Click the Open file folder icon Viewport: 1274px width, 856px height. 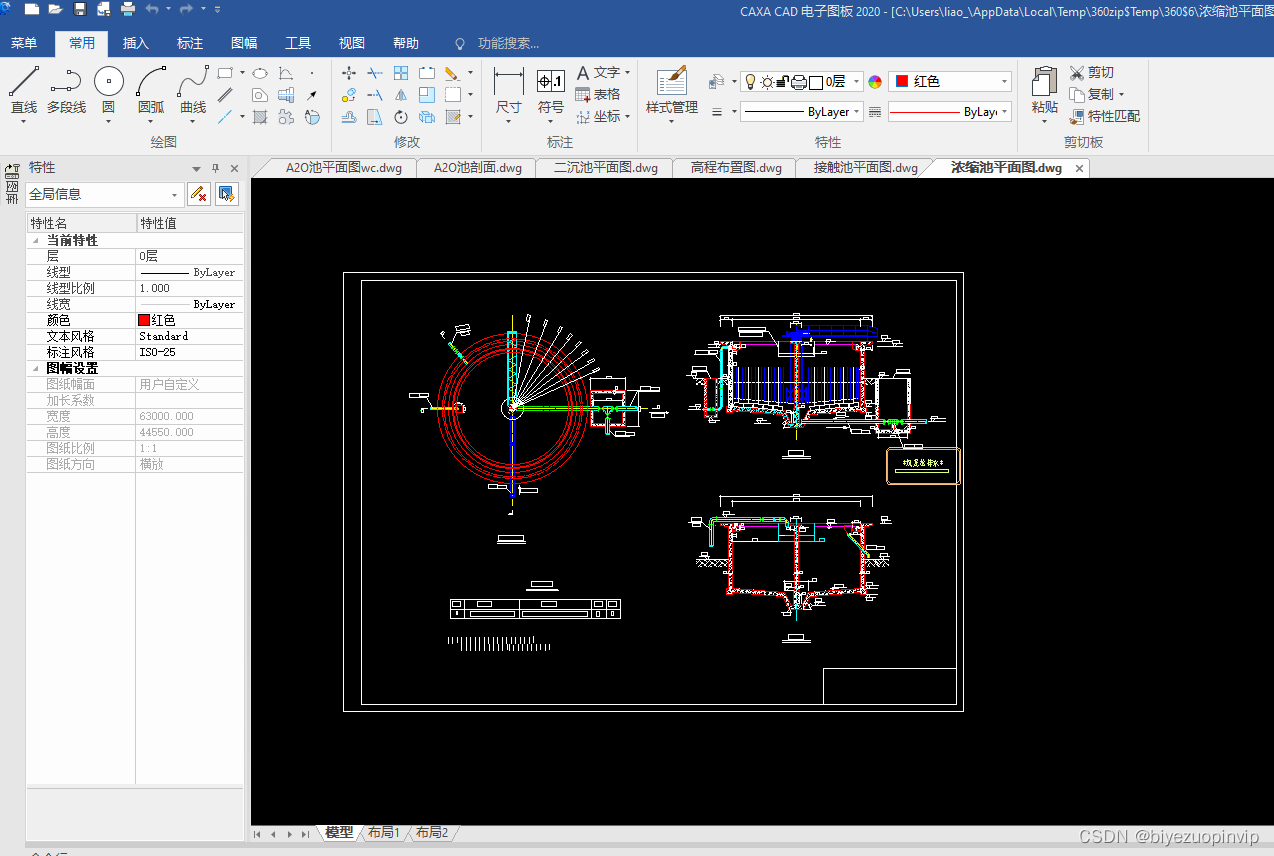pyautogui.click(x=55, y=9)
